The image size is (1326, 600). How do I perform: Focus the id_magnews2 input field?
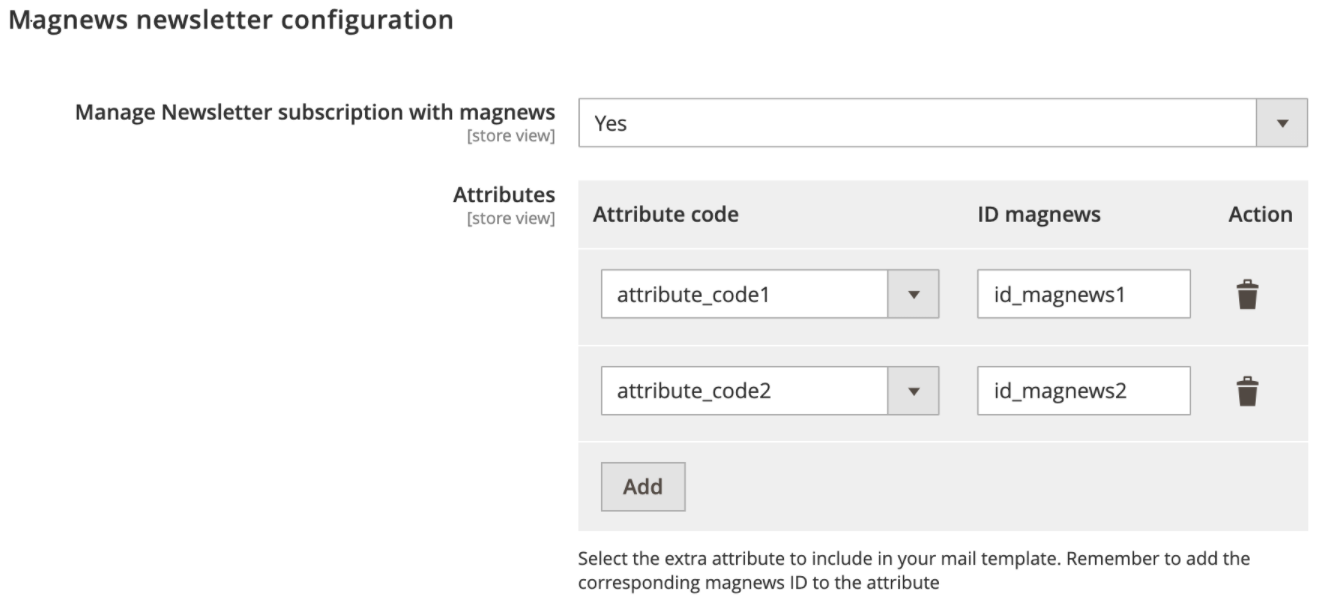(x=1083, y=391)
